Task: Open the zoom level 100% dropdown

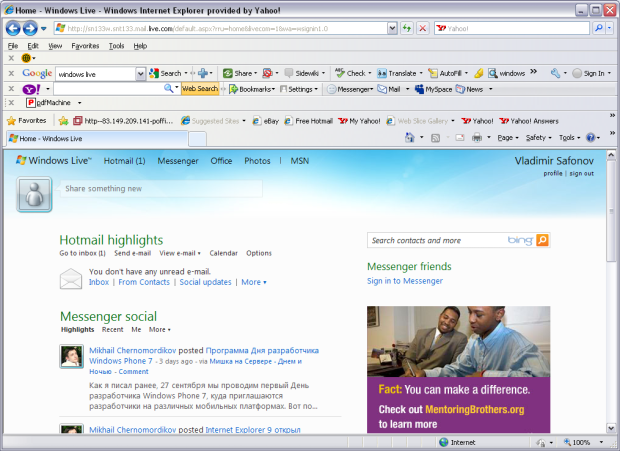Action: click(601, 442)
